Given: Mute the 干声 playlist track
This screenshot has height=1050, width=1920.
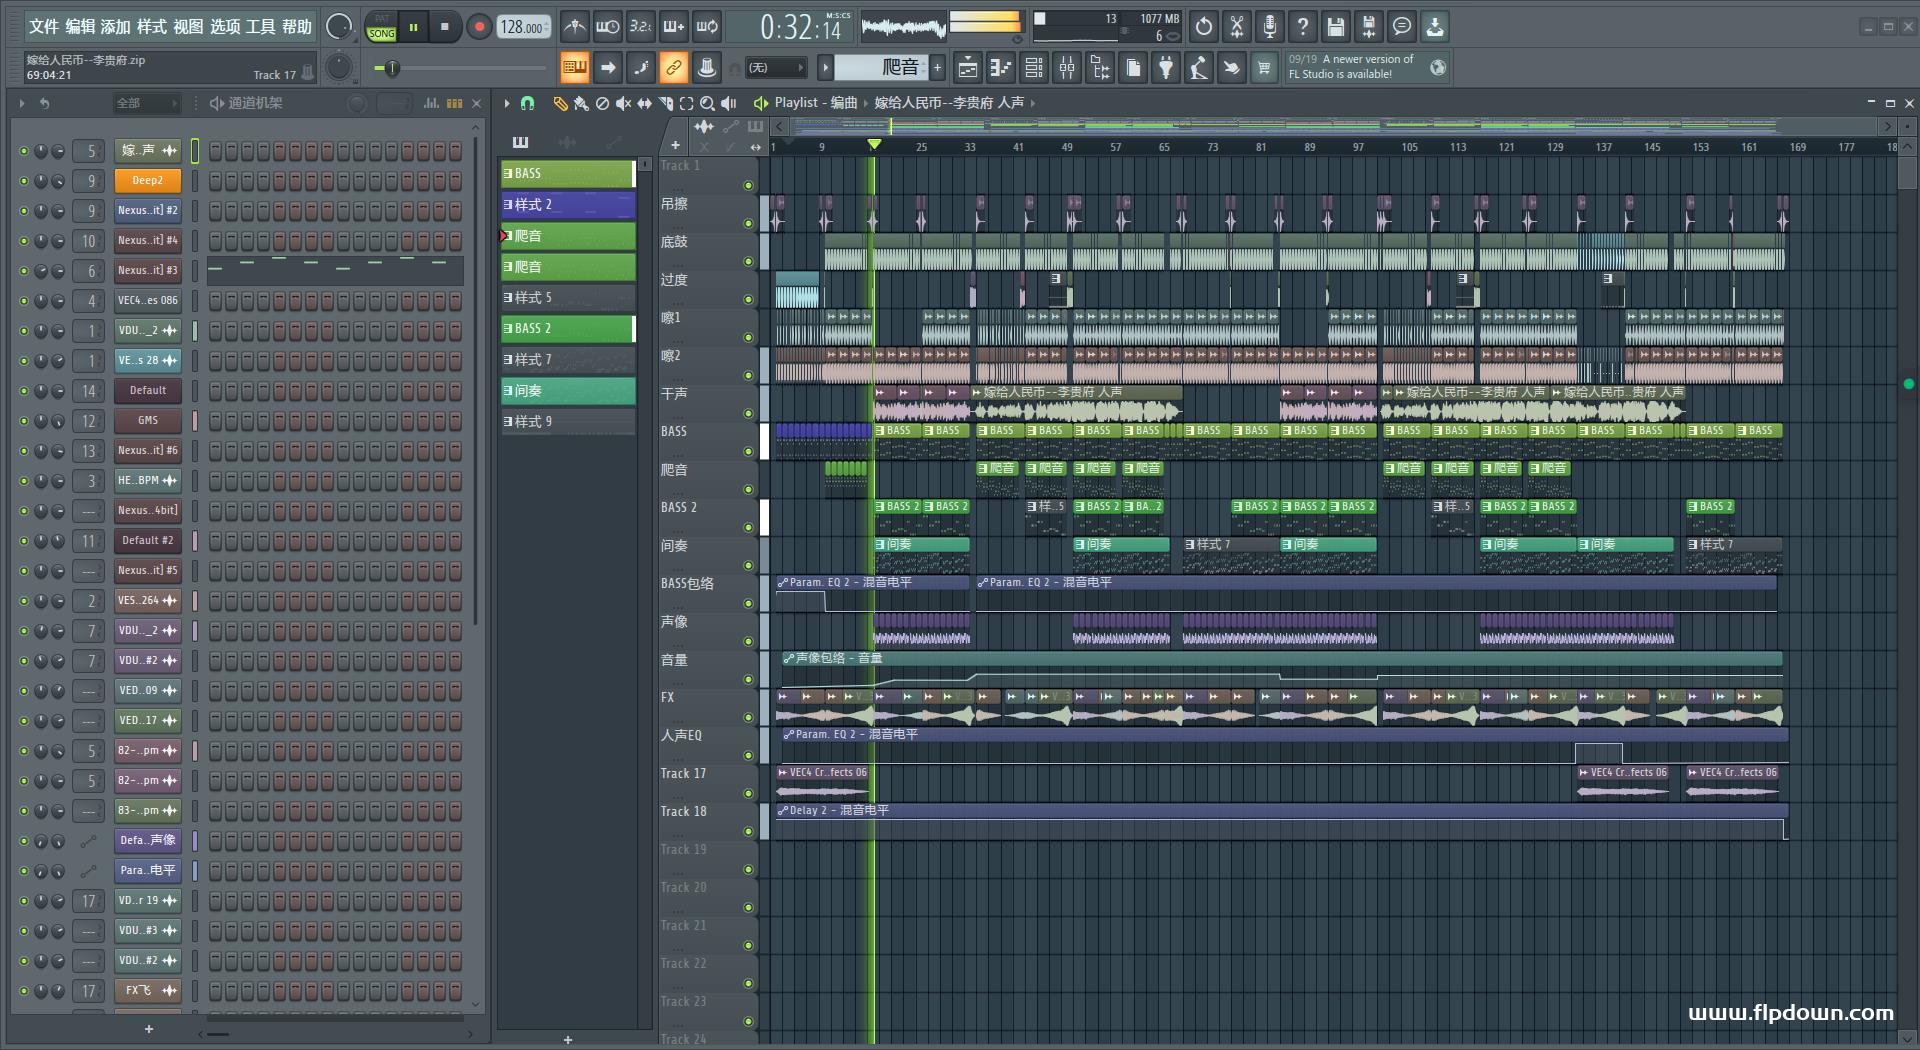Looking at the screenshot, I should point(748,414).
